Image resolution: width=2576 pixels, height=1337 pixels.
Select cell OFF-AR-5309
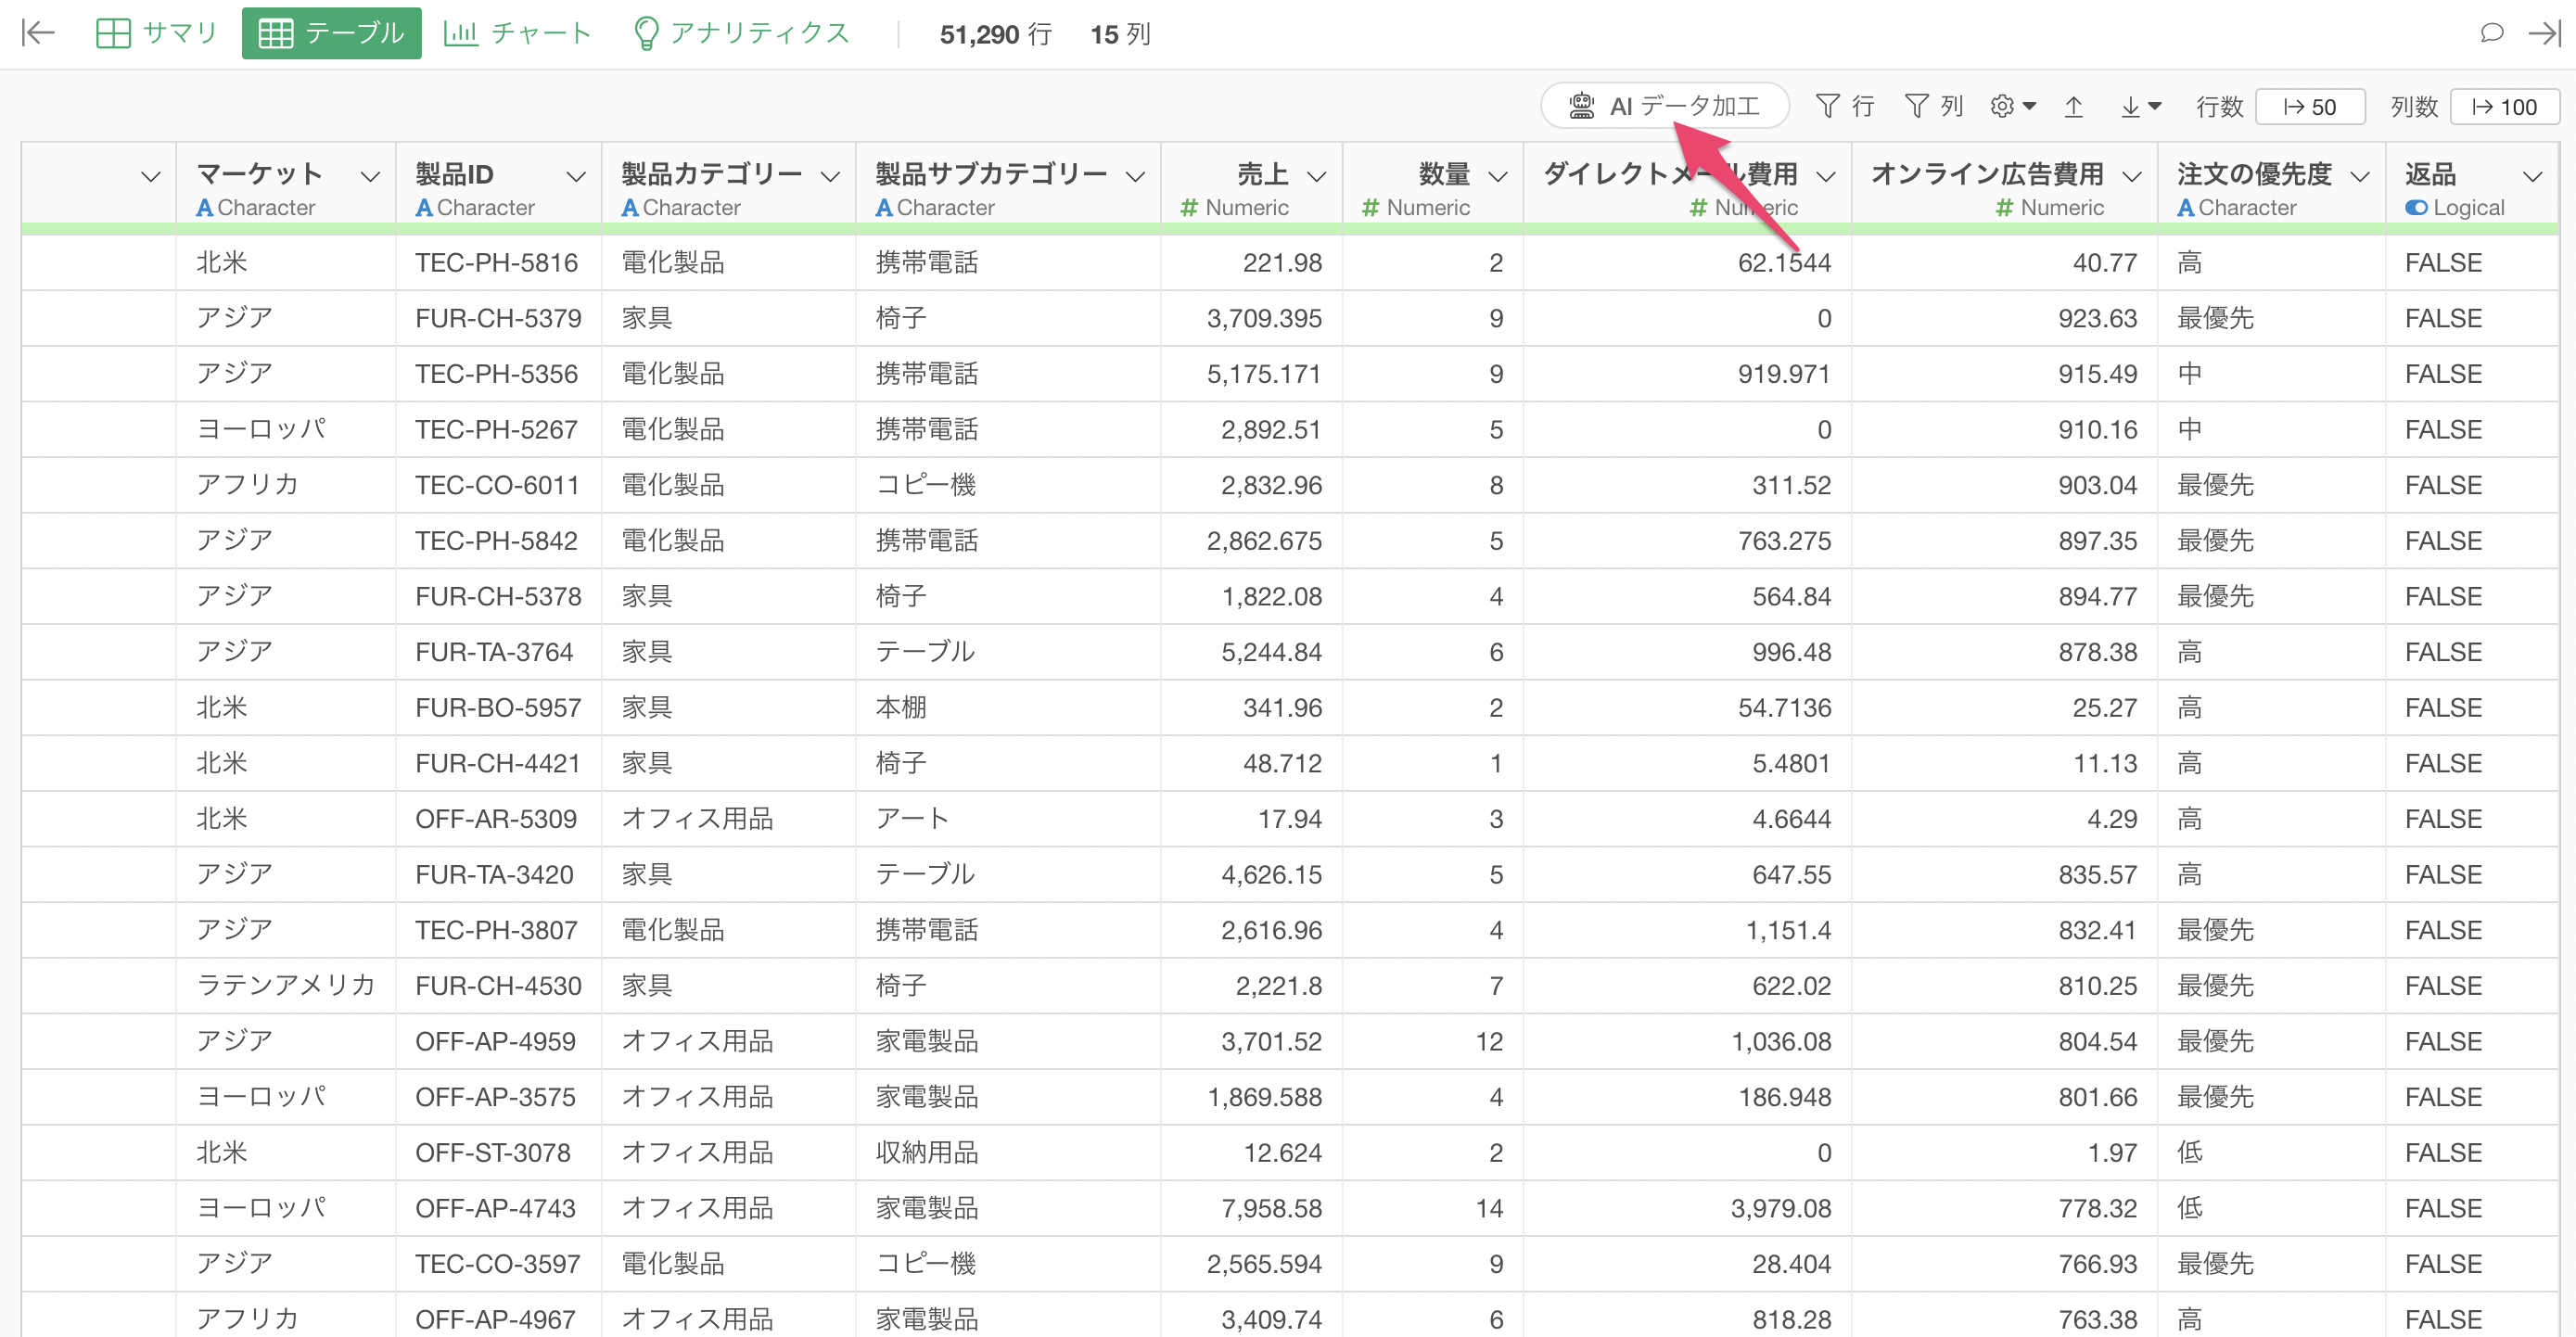click(x=496, y=819)
